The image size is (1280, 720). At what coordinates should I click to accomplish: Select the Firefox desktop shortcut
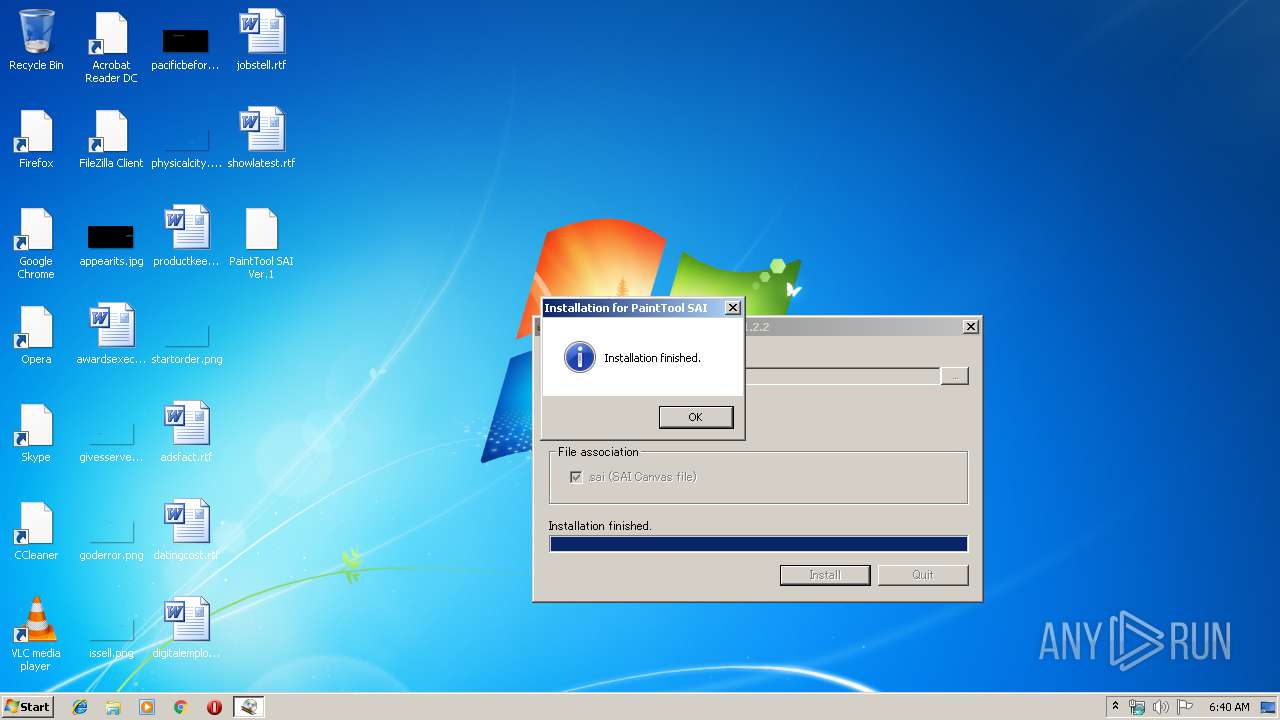(36, 139)
